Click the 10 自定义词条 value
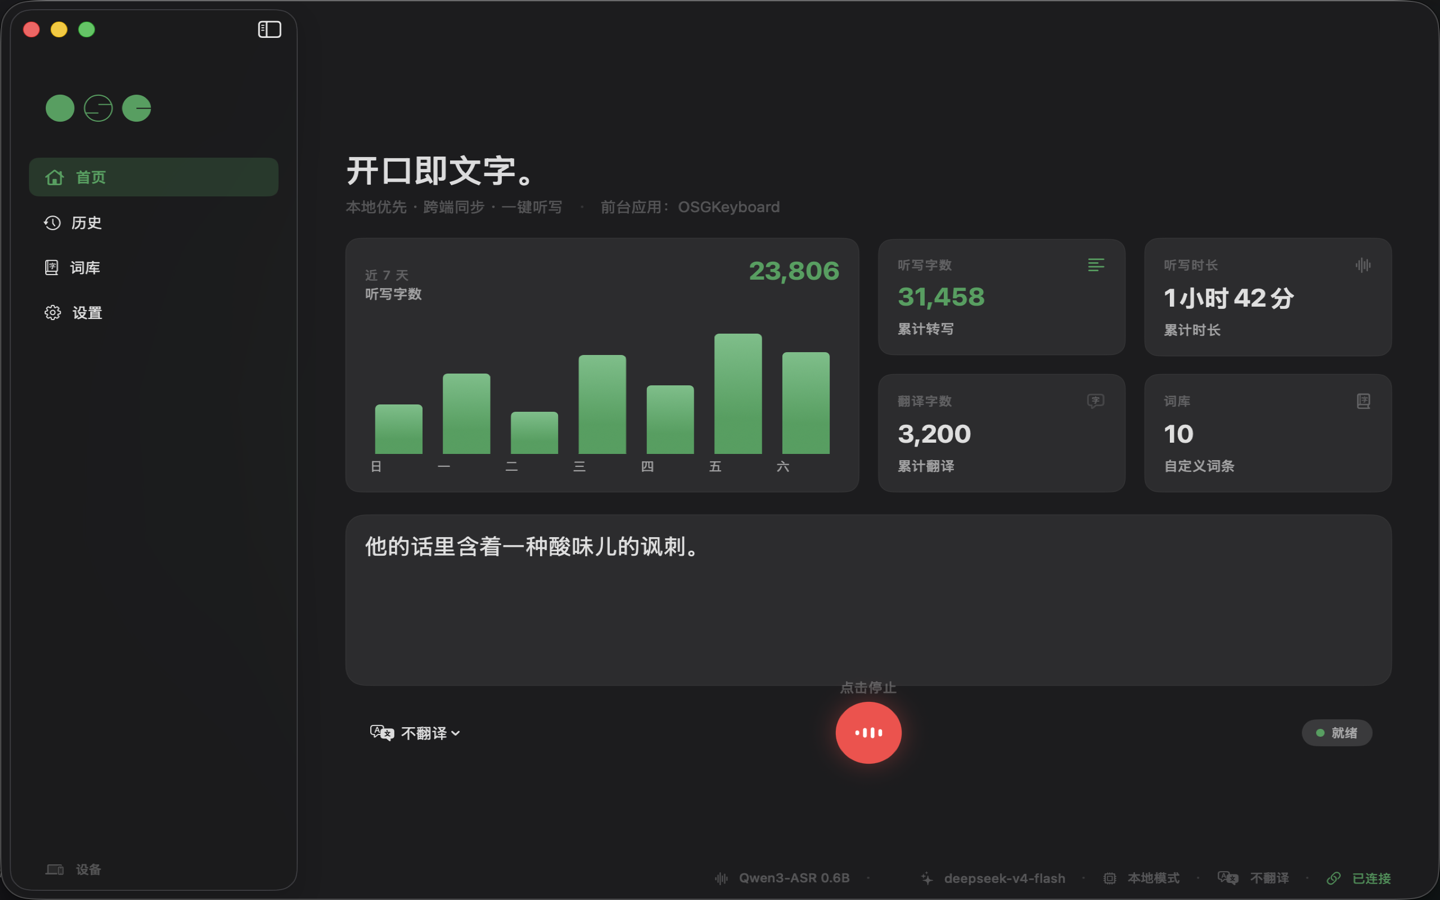1440x900 pixels. pyautogui.click(x=1178, y=434)
